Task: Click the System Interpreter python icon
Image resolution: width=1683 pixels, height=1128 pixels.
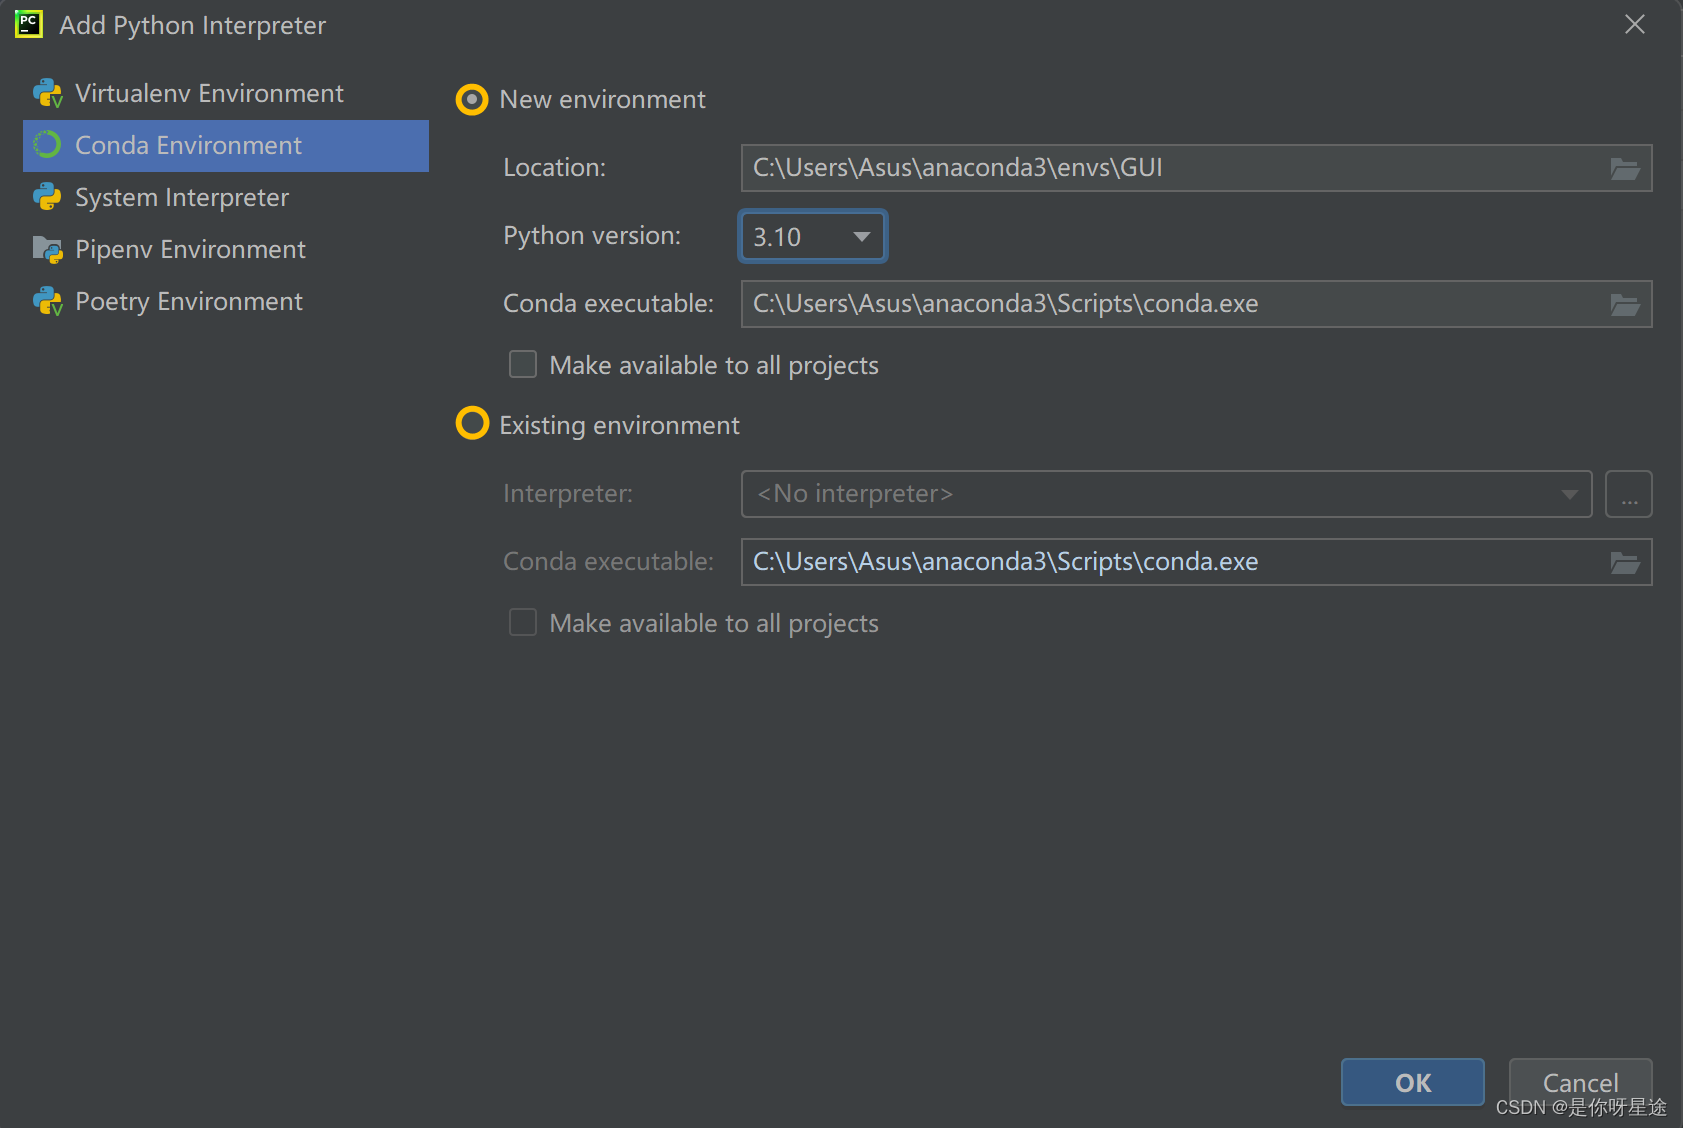Action: pyautogui.click(x=47, y=197)
